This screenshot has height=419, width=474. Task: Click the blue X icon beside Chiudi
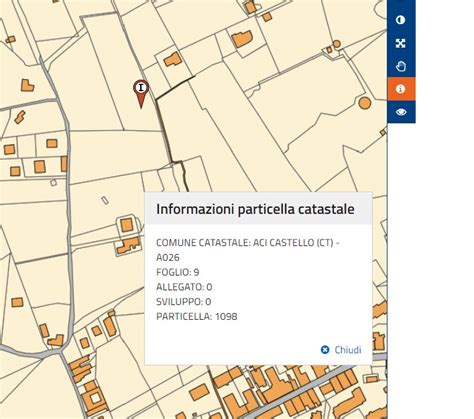[x=325, y=350]
